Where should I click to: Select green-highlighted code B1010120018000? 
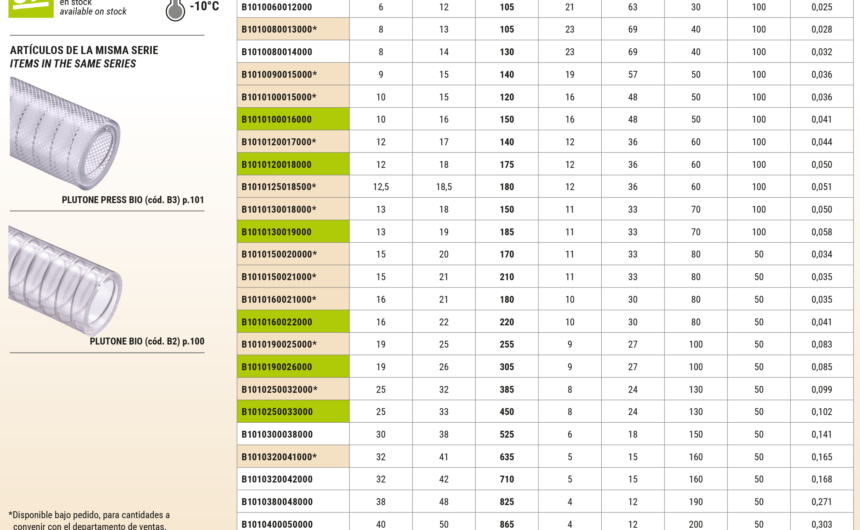276,164
